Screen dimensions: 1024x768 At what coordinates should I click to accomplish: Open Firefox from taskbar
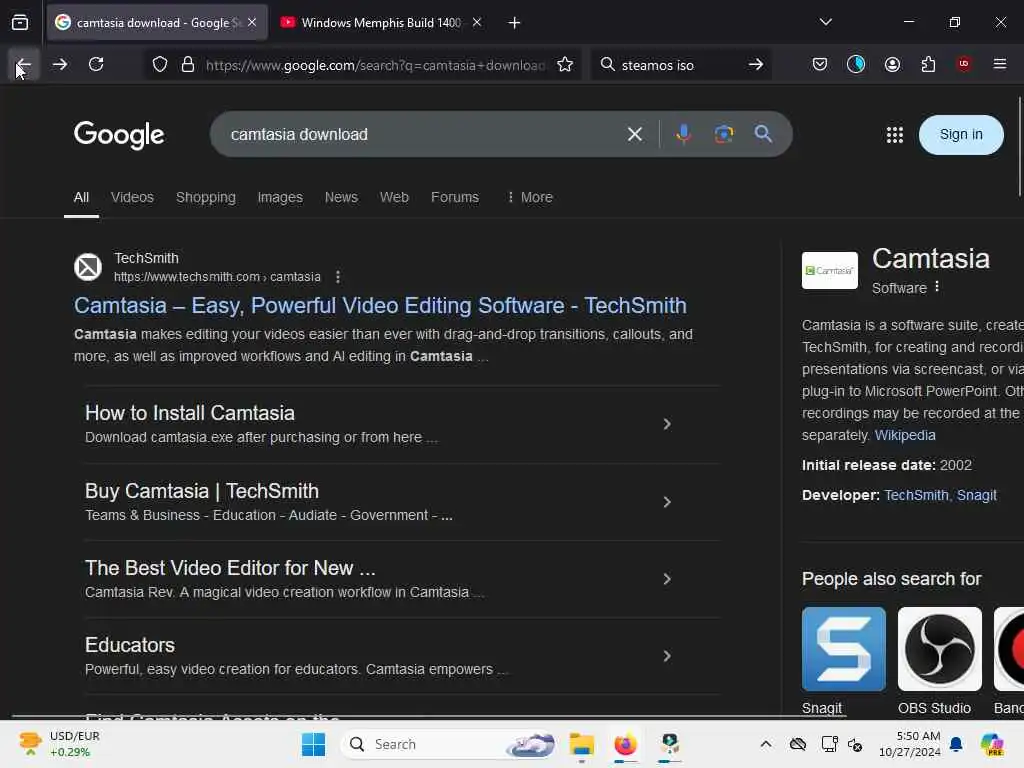pos(626,744)
